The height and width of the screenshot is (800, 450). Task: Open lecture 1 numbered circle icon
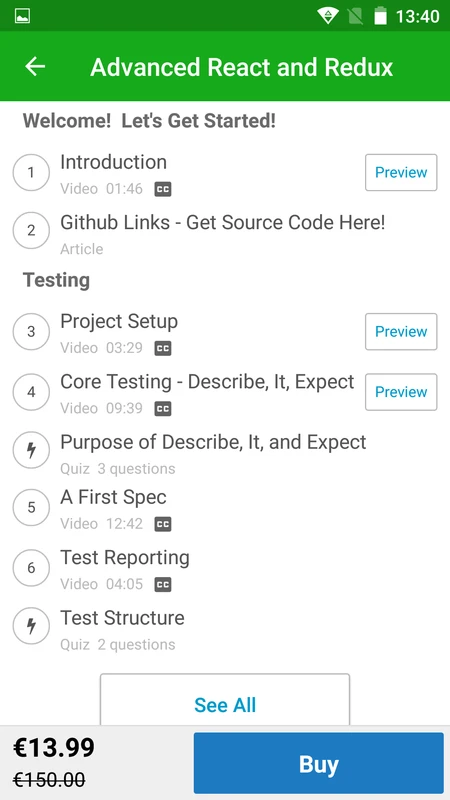(31, 173)
